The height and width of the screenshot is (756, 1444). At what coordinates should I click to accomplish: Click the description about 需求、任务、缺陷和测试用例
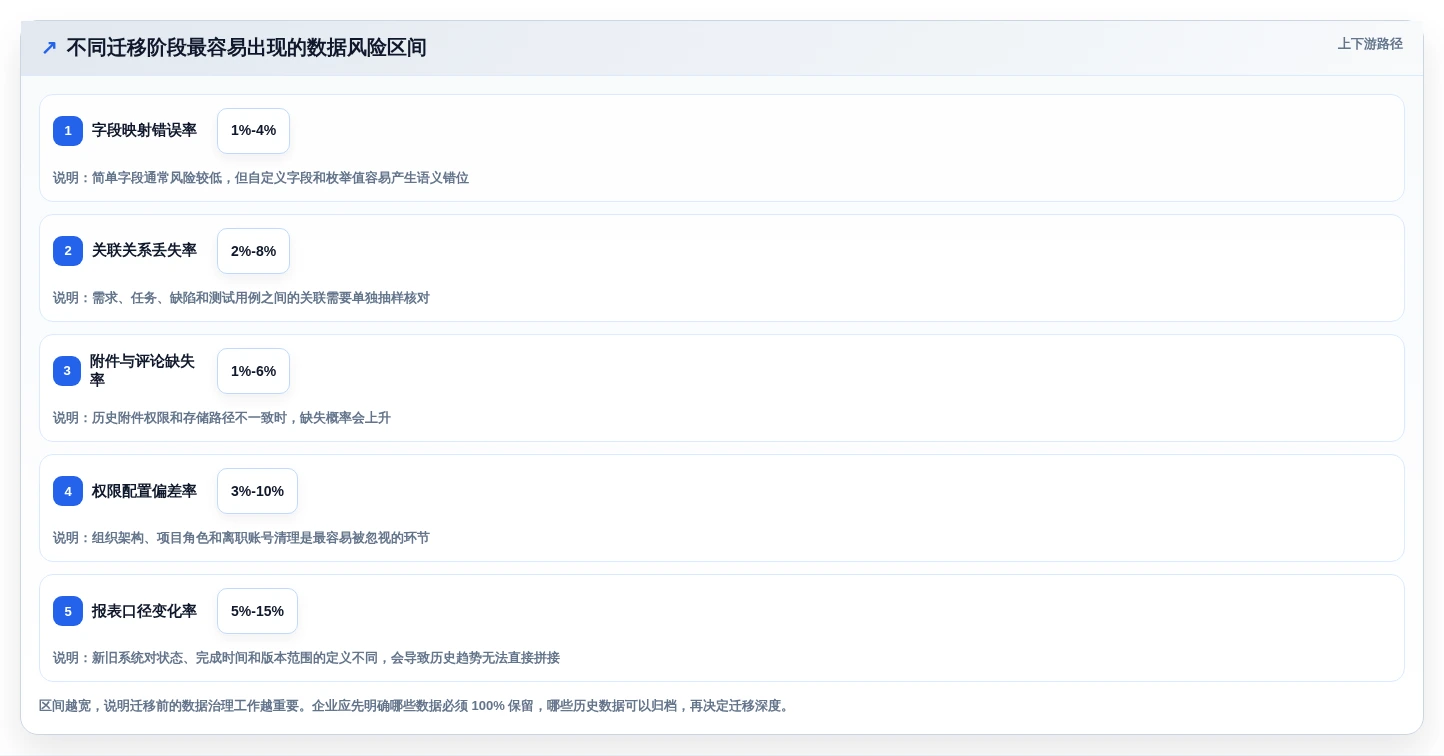pyautogui.click(x=241, y=298)
